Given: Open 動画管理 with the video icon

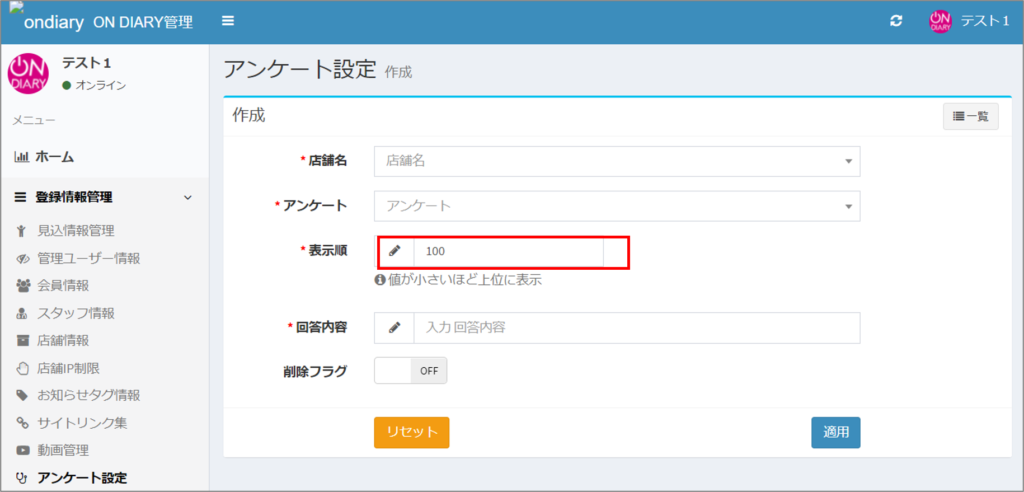Looking at the screenshot, I should point(62,450).
